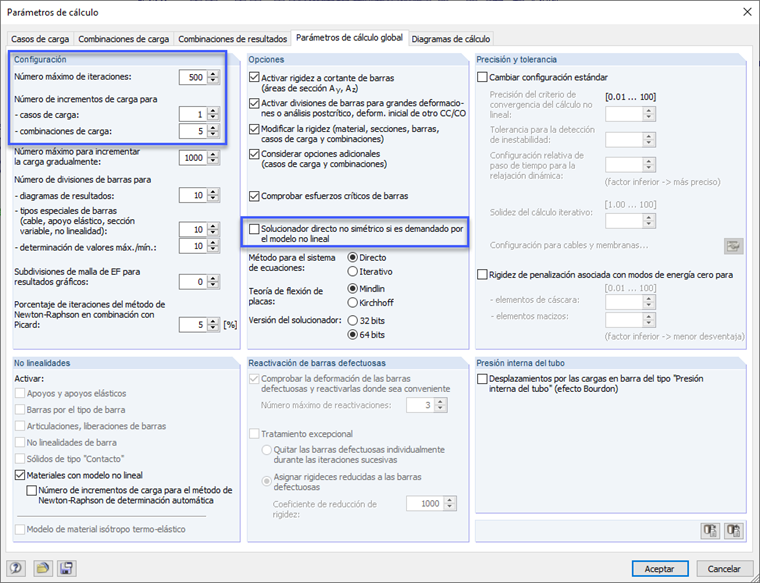Adjust the tipos especiales de barras spinner arrows
Image resolution: width=760 pixels, height=583 pixels.
(213, 229)
